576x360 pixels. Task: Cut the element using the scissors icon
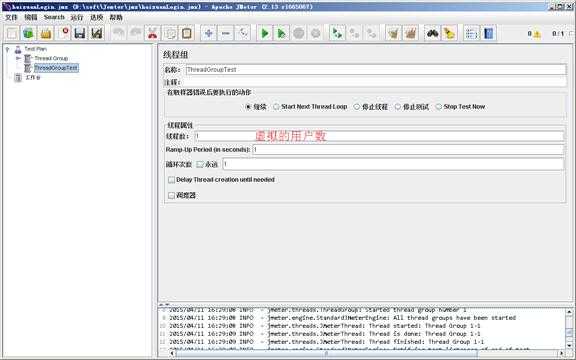[153, 33]
